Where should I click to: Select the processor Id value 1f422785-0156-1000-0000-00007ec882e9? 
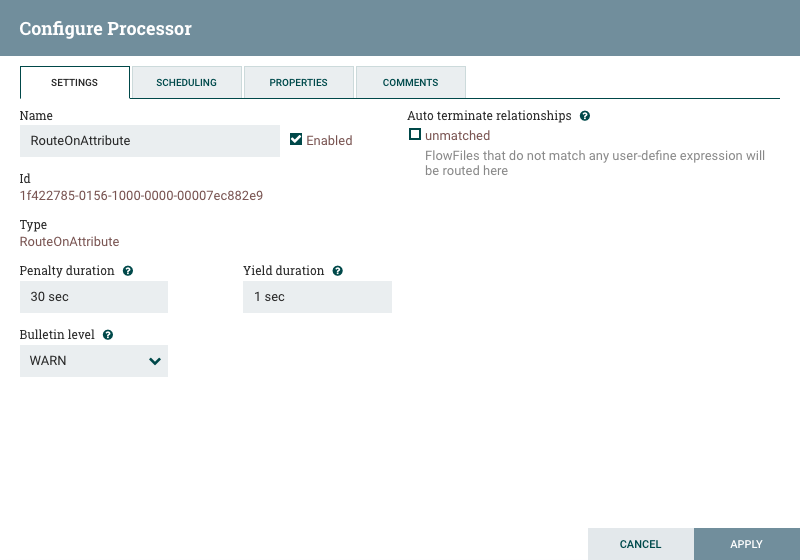141,196
